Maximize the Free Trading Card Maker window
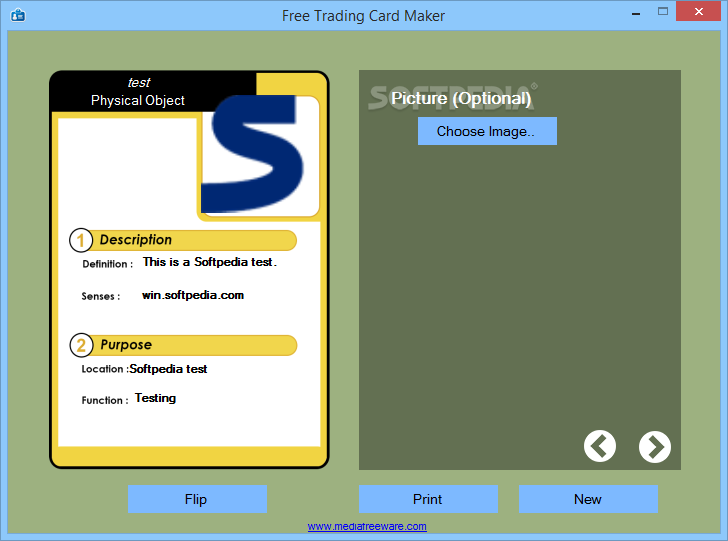 point(663,12)
